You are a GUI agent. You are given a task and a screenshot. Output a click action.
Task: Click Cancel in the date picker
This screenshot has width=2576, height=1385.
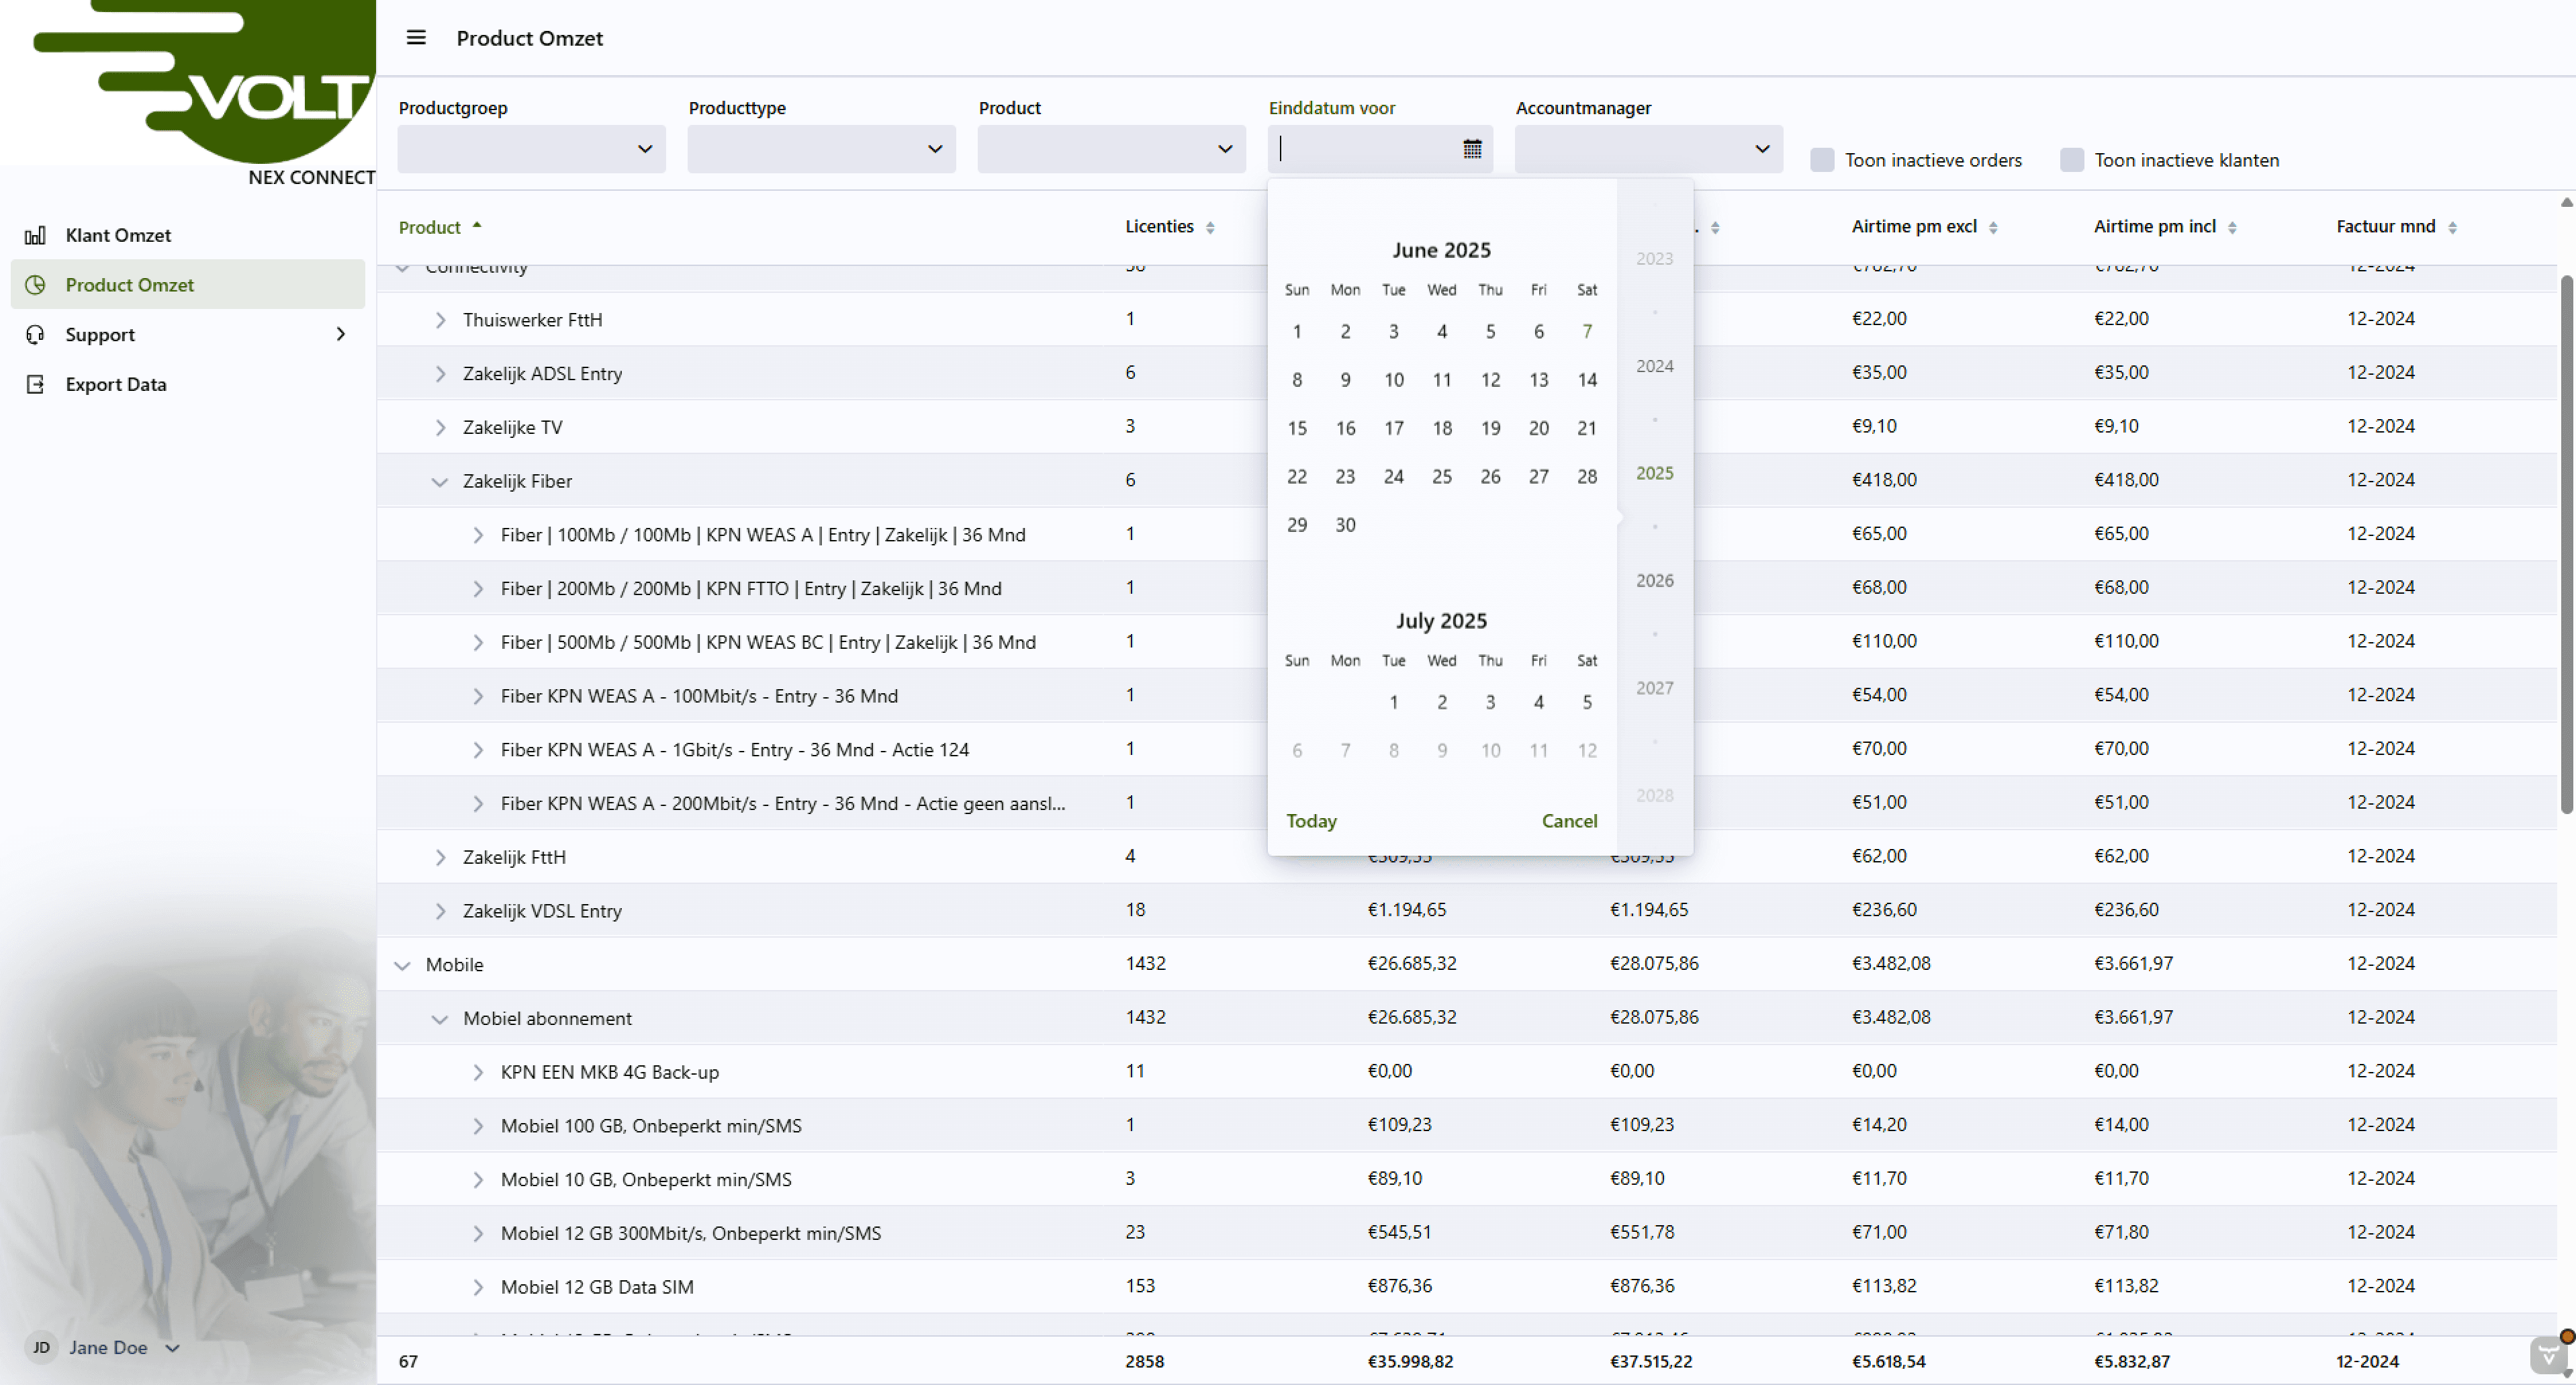coord(1568,821)
